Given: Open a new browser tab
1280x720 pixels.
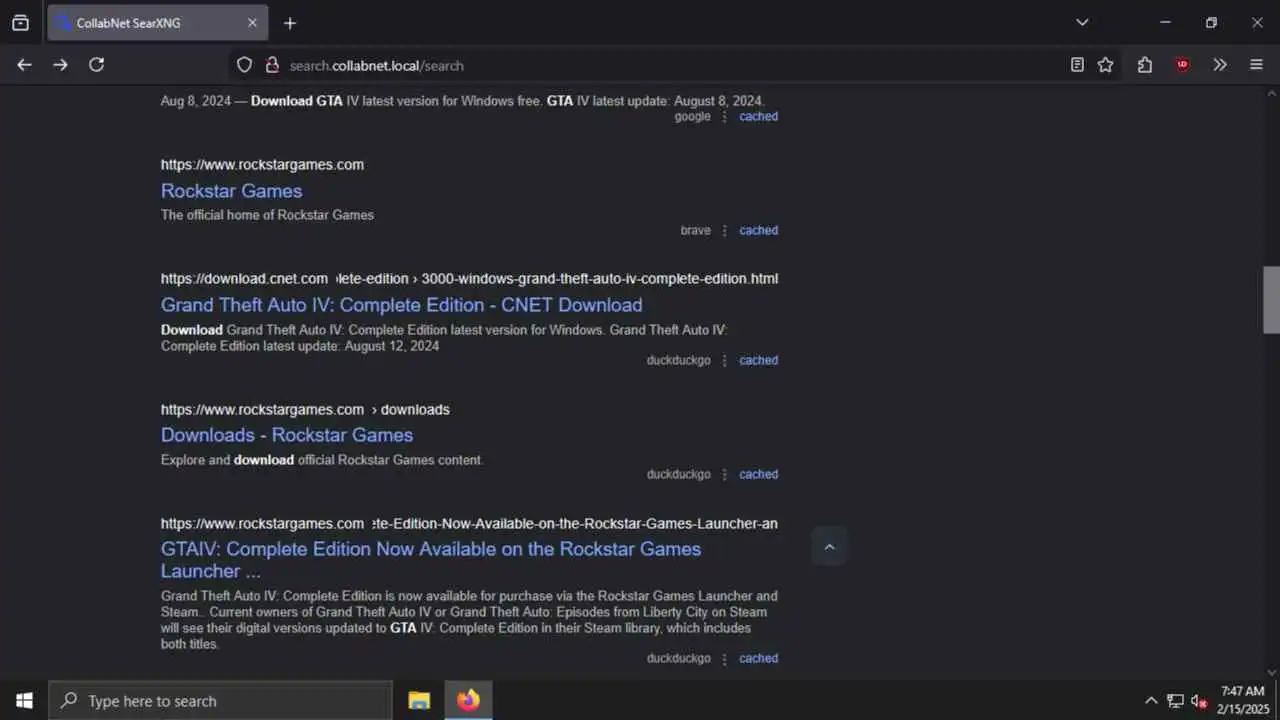Looking at the screenshot, I should coord(290,23).
